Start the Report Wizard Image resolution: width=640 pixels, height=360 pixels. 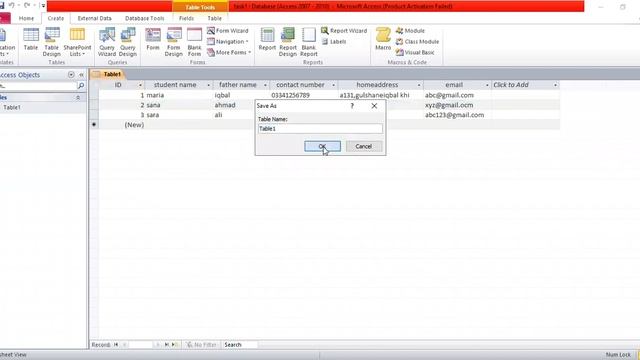coord(344,31)
